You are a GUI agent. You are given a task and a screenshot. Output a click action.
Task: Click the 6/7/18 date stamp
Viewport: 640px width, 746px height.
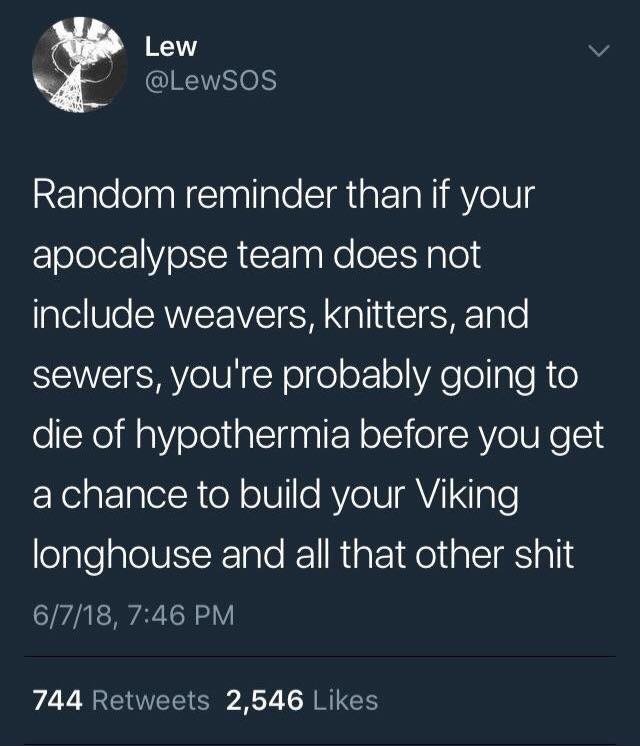(73, 615)
